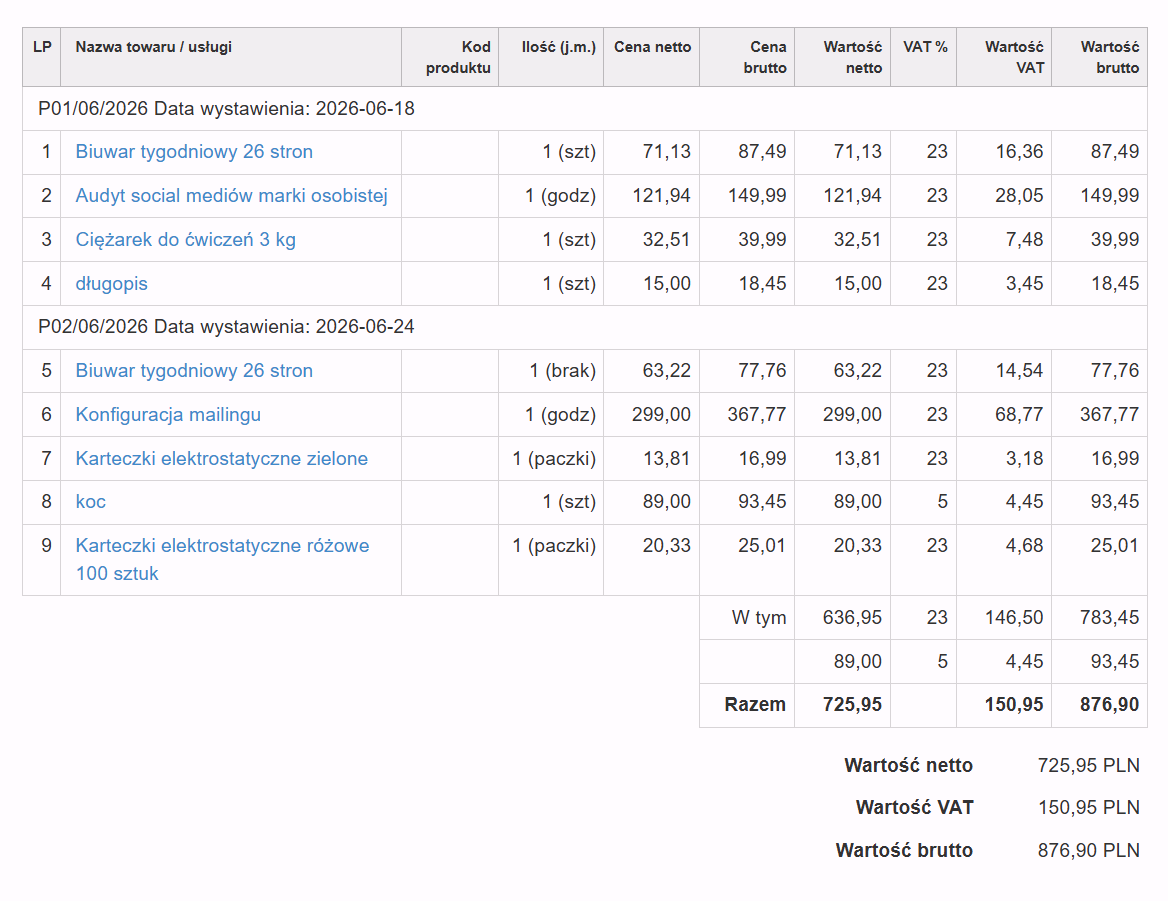Viewport: 1168px width, 901px height.
Task: Click the długopis product link
Action: tap(112, 284)
